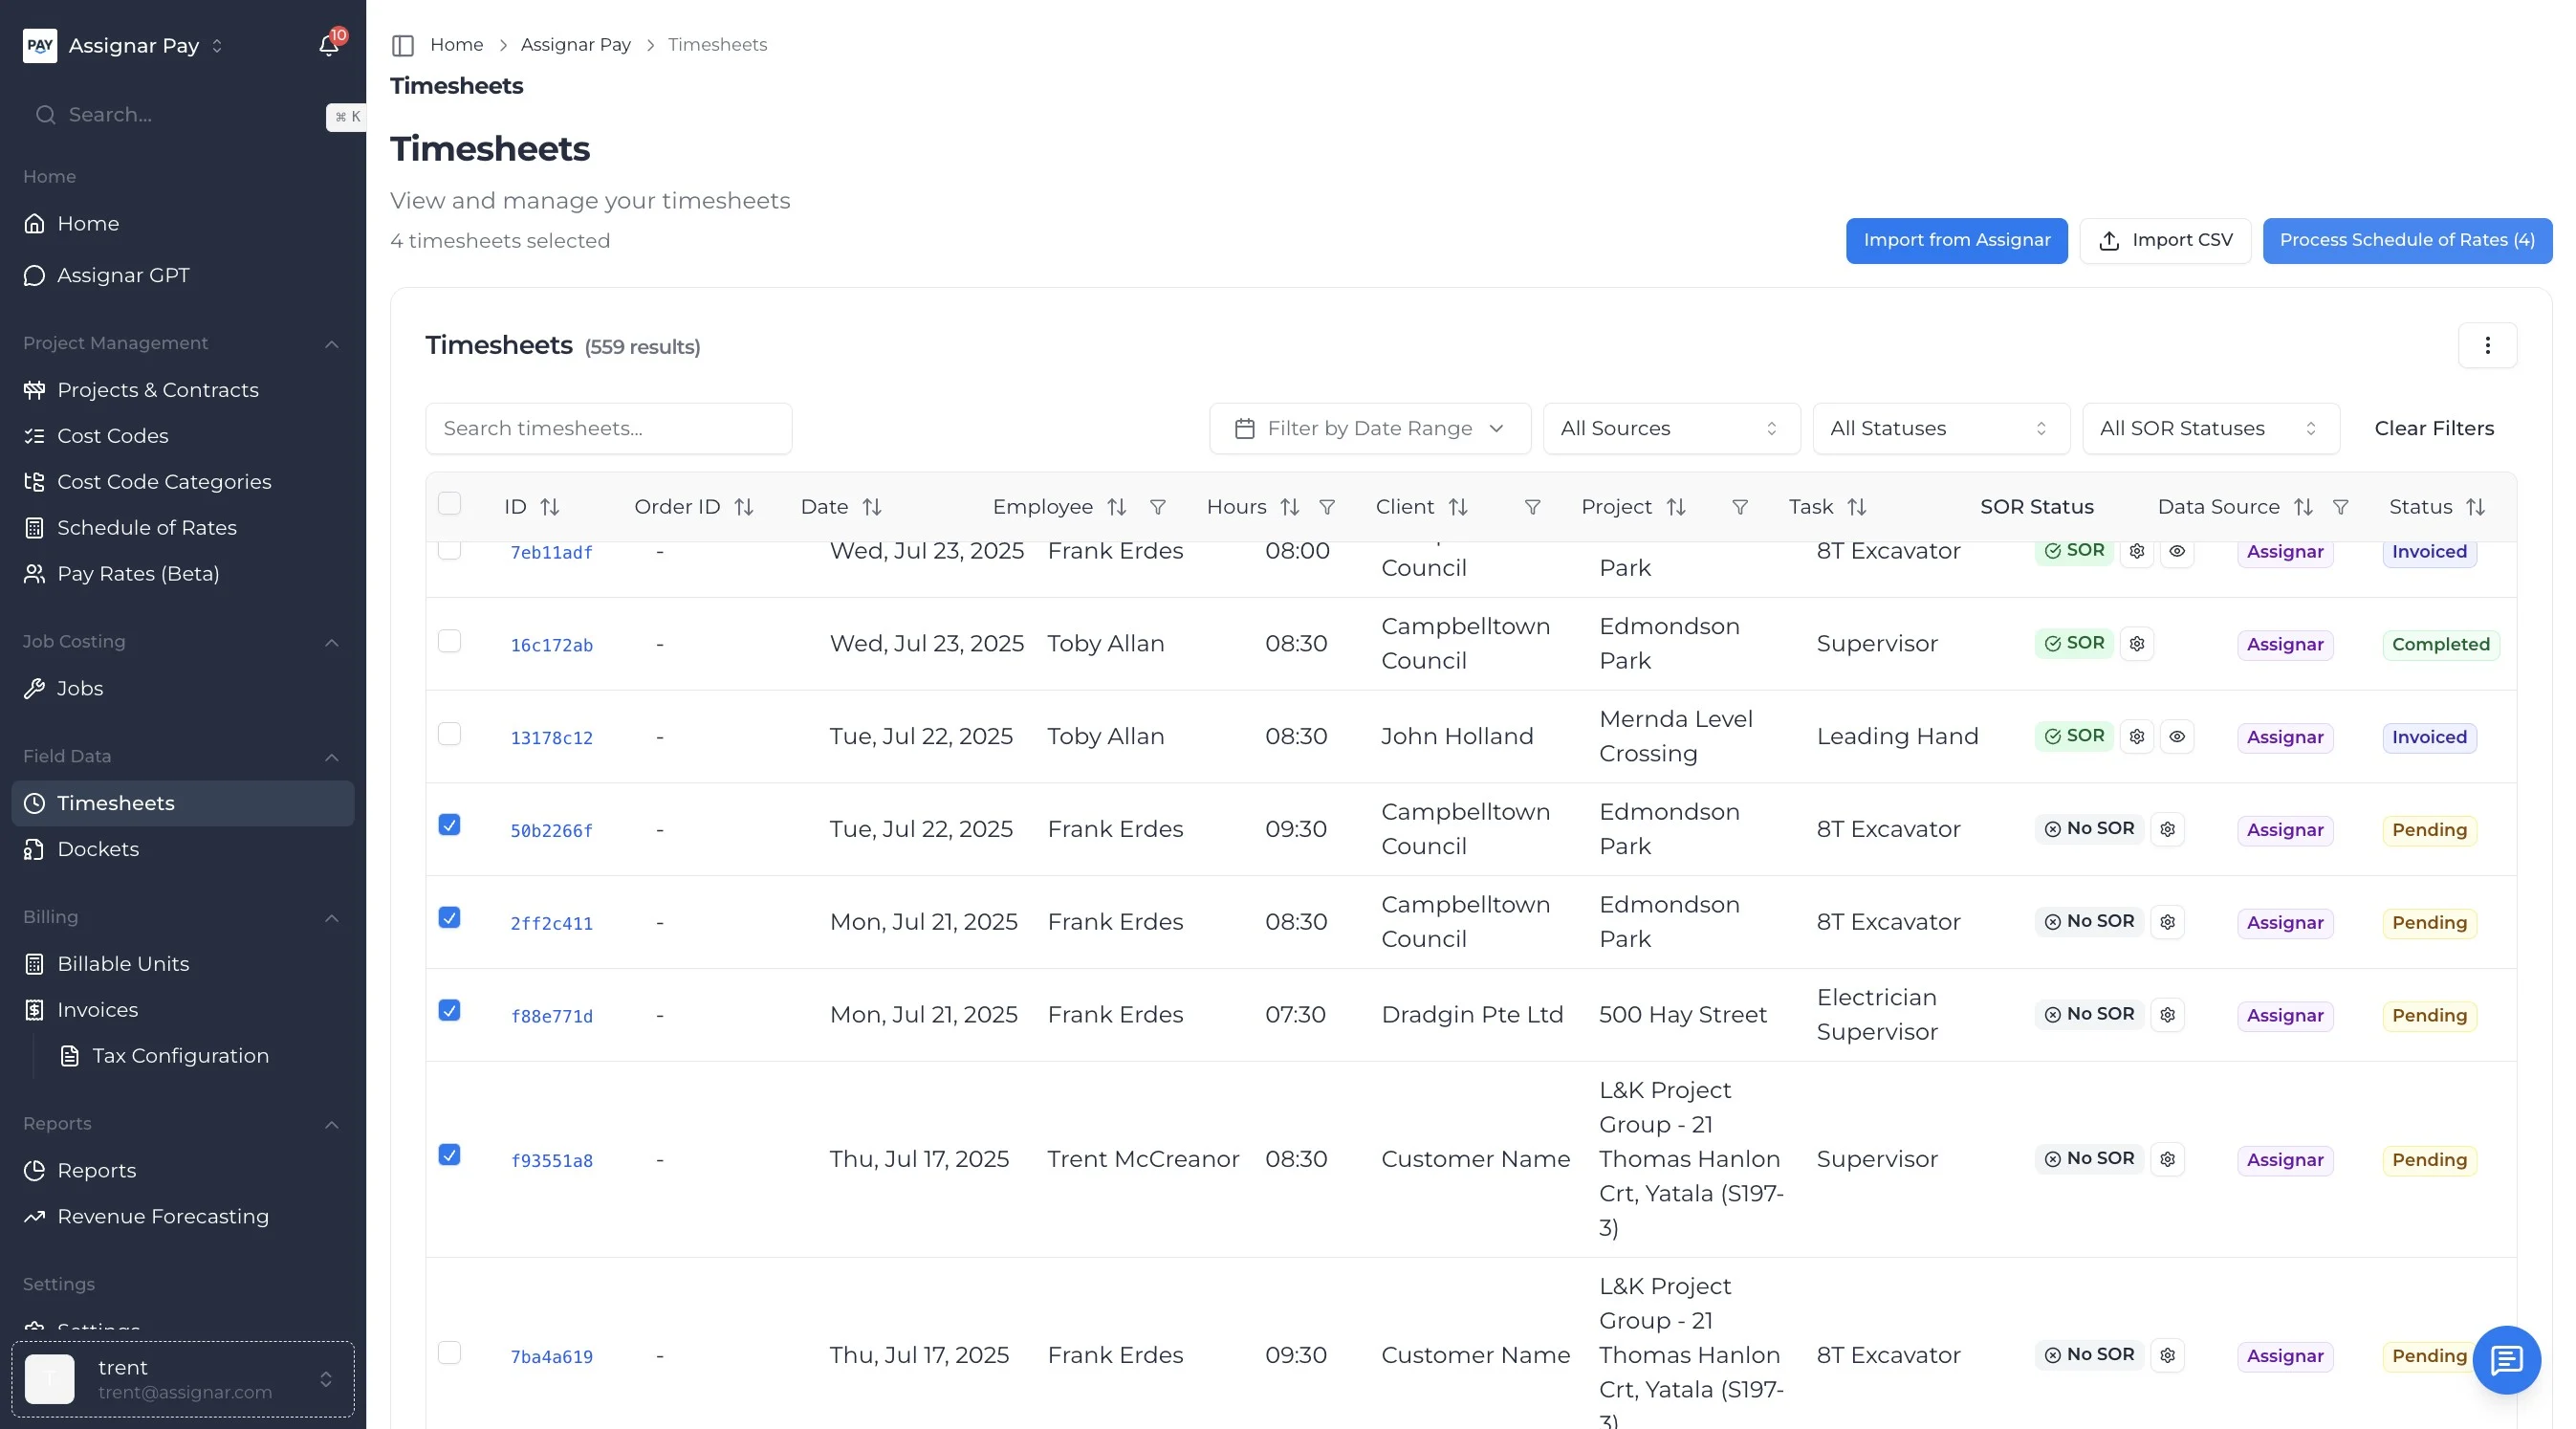2576x1429 pixels.
Task: Open the three-dot table options menu
Action: point(2487,346)
